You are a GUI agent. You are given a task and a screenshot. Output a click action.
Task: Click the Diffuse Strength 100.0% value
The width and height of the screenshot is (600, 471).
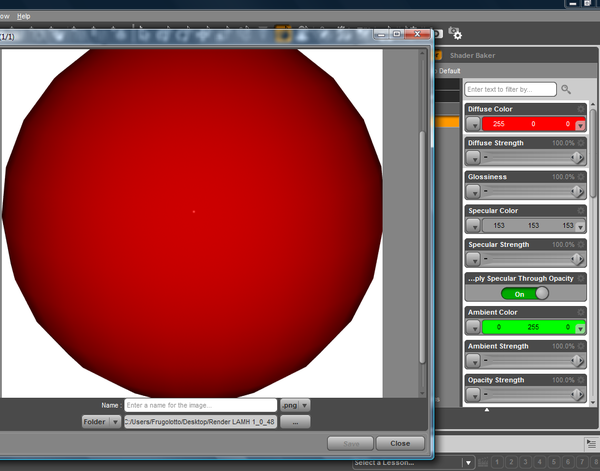click(563, 143)
